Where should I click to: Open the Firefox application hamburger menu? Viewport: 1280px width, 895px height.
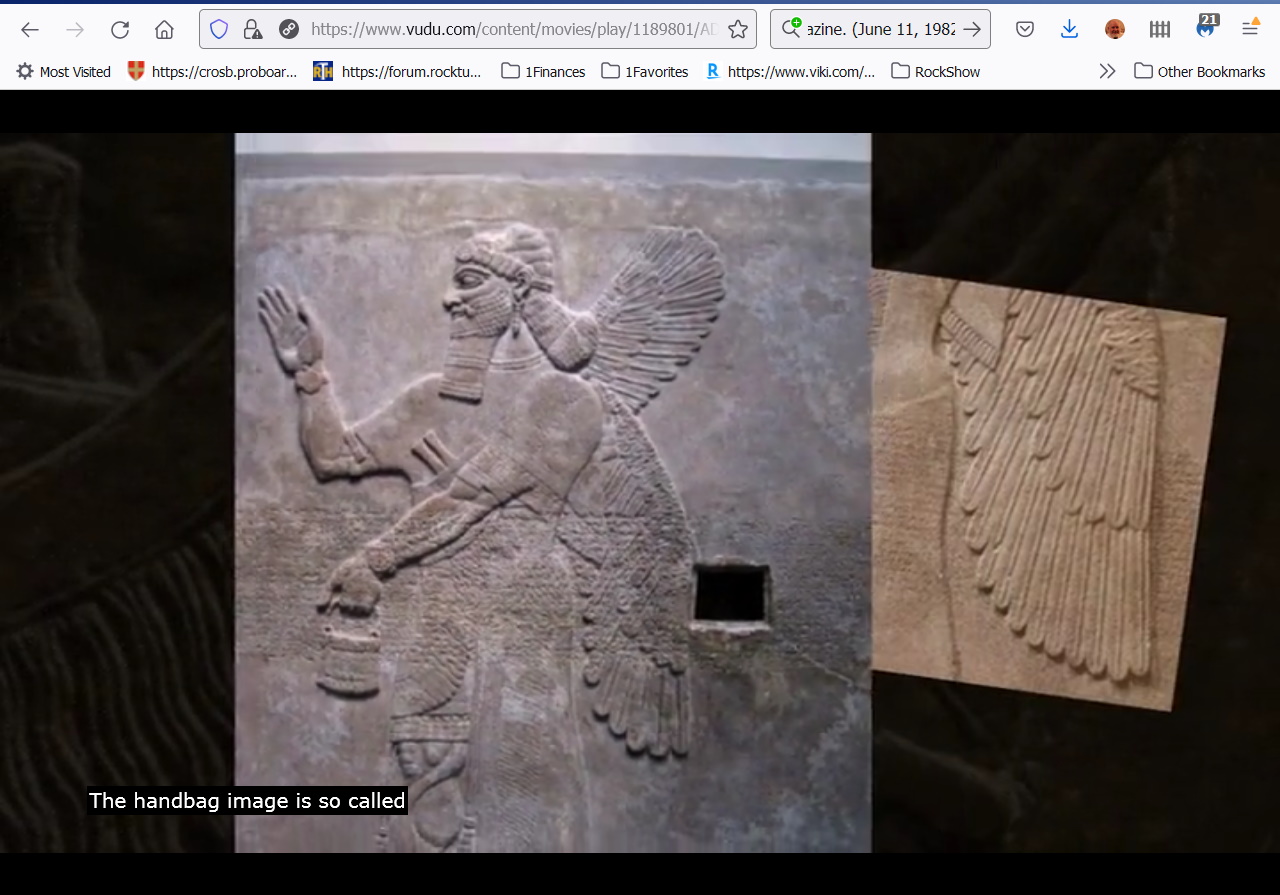pyautogui.click(x=1250, y=29)
